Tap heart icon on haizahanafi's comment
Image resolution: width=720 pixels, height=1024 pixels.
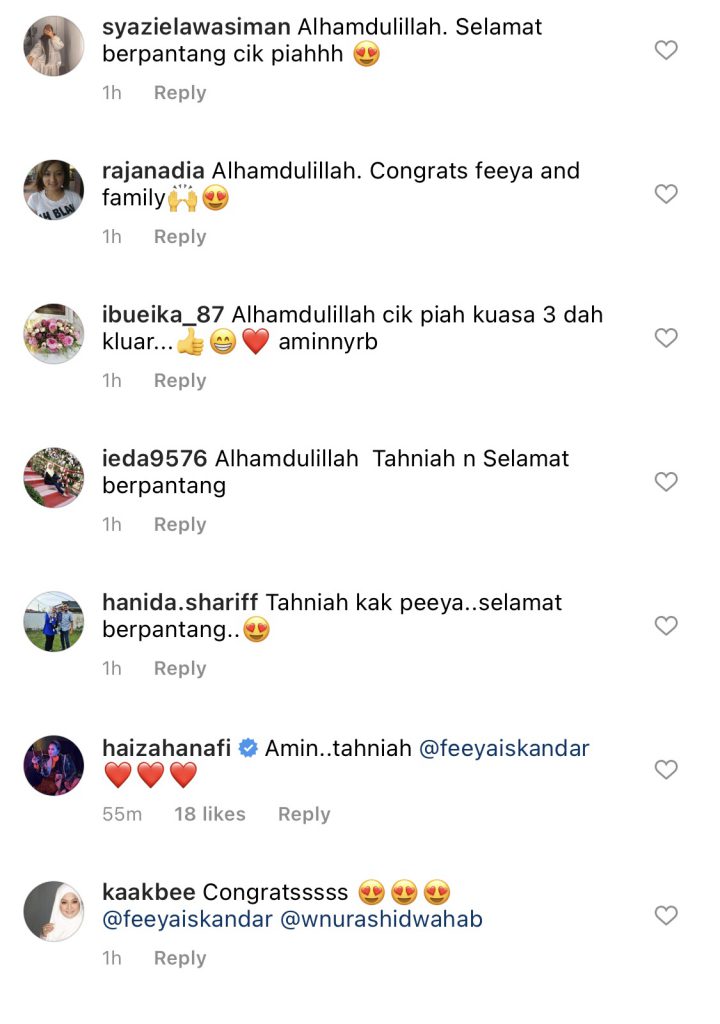point(666,769)
